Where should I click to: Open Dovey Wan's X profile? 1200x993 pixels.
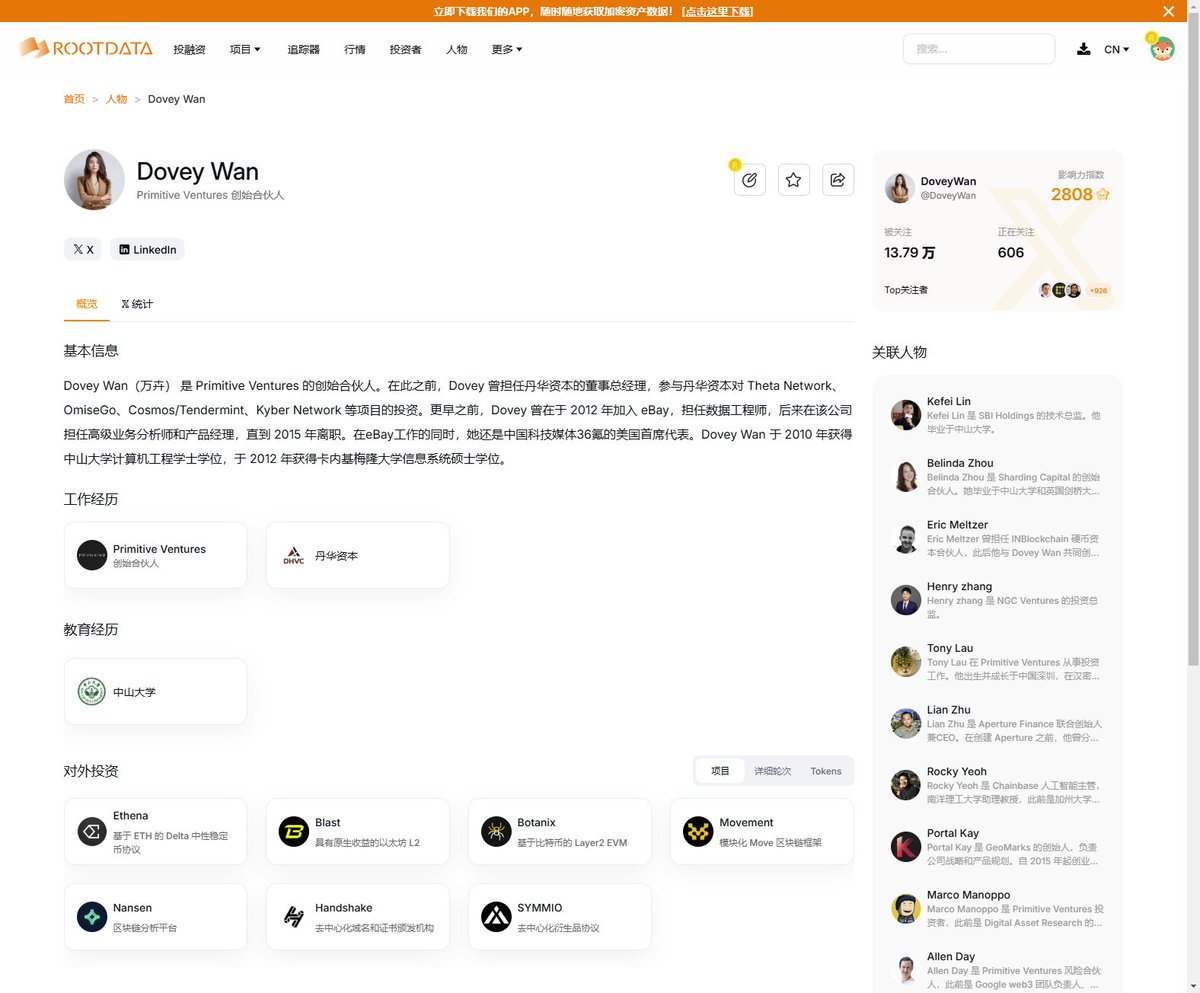tap(82, 249)
